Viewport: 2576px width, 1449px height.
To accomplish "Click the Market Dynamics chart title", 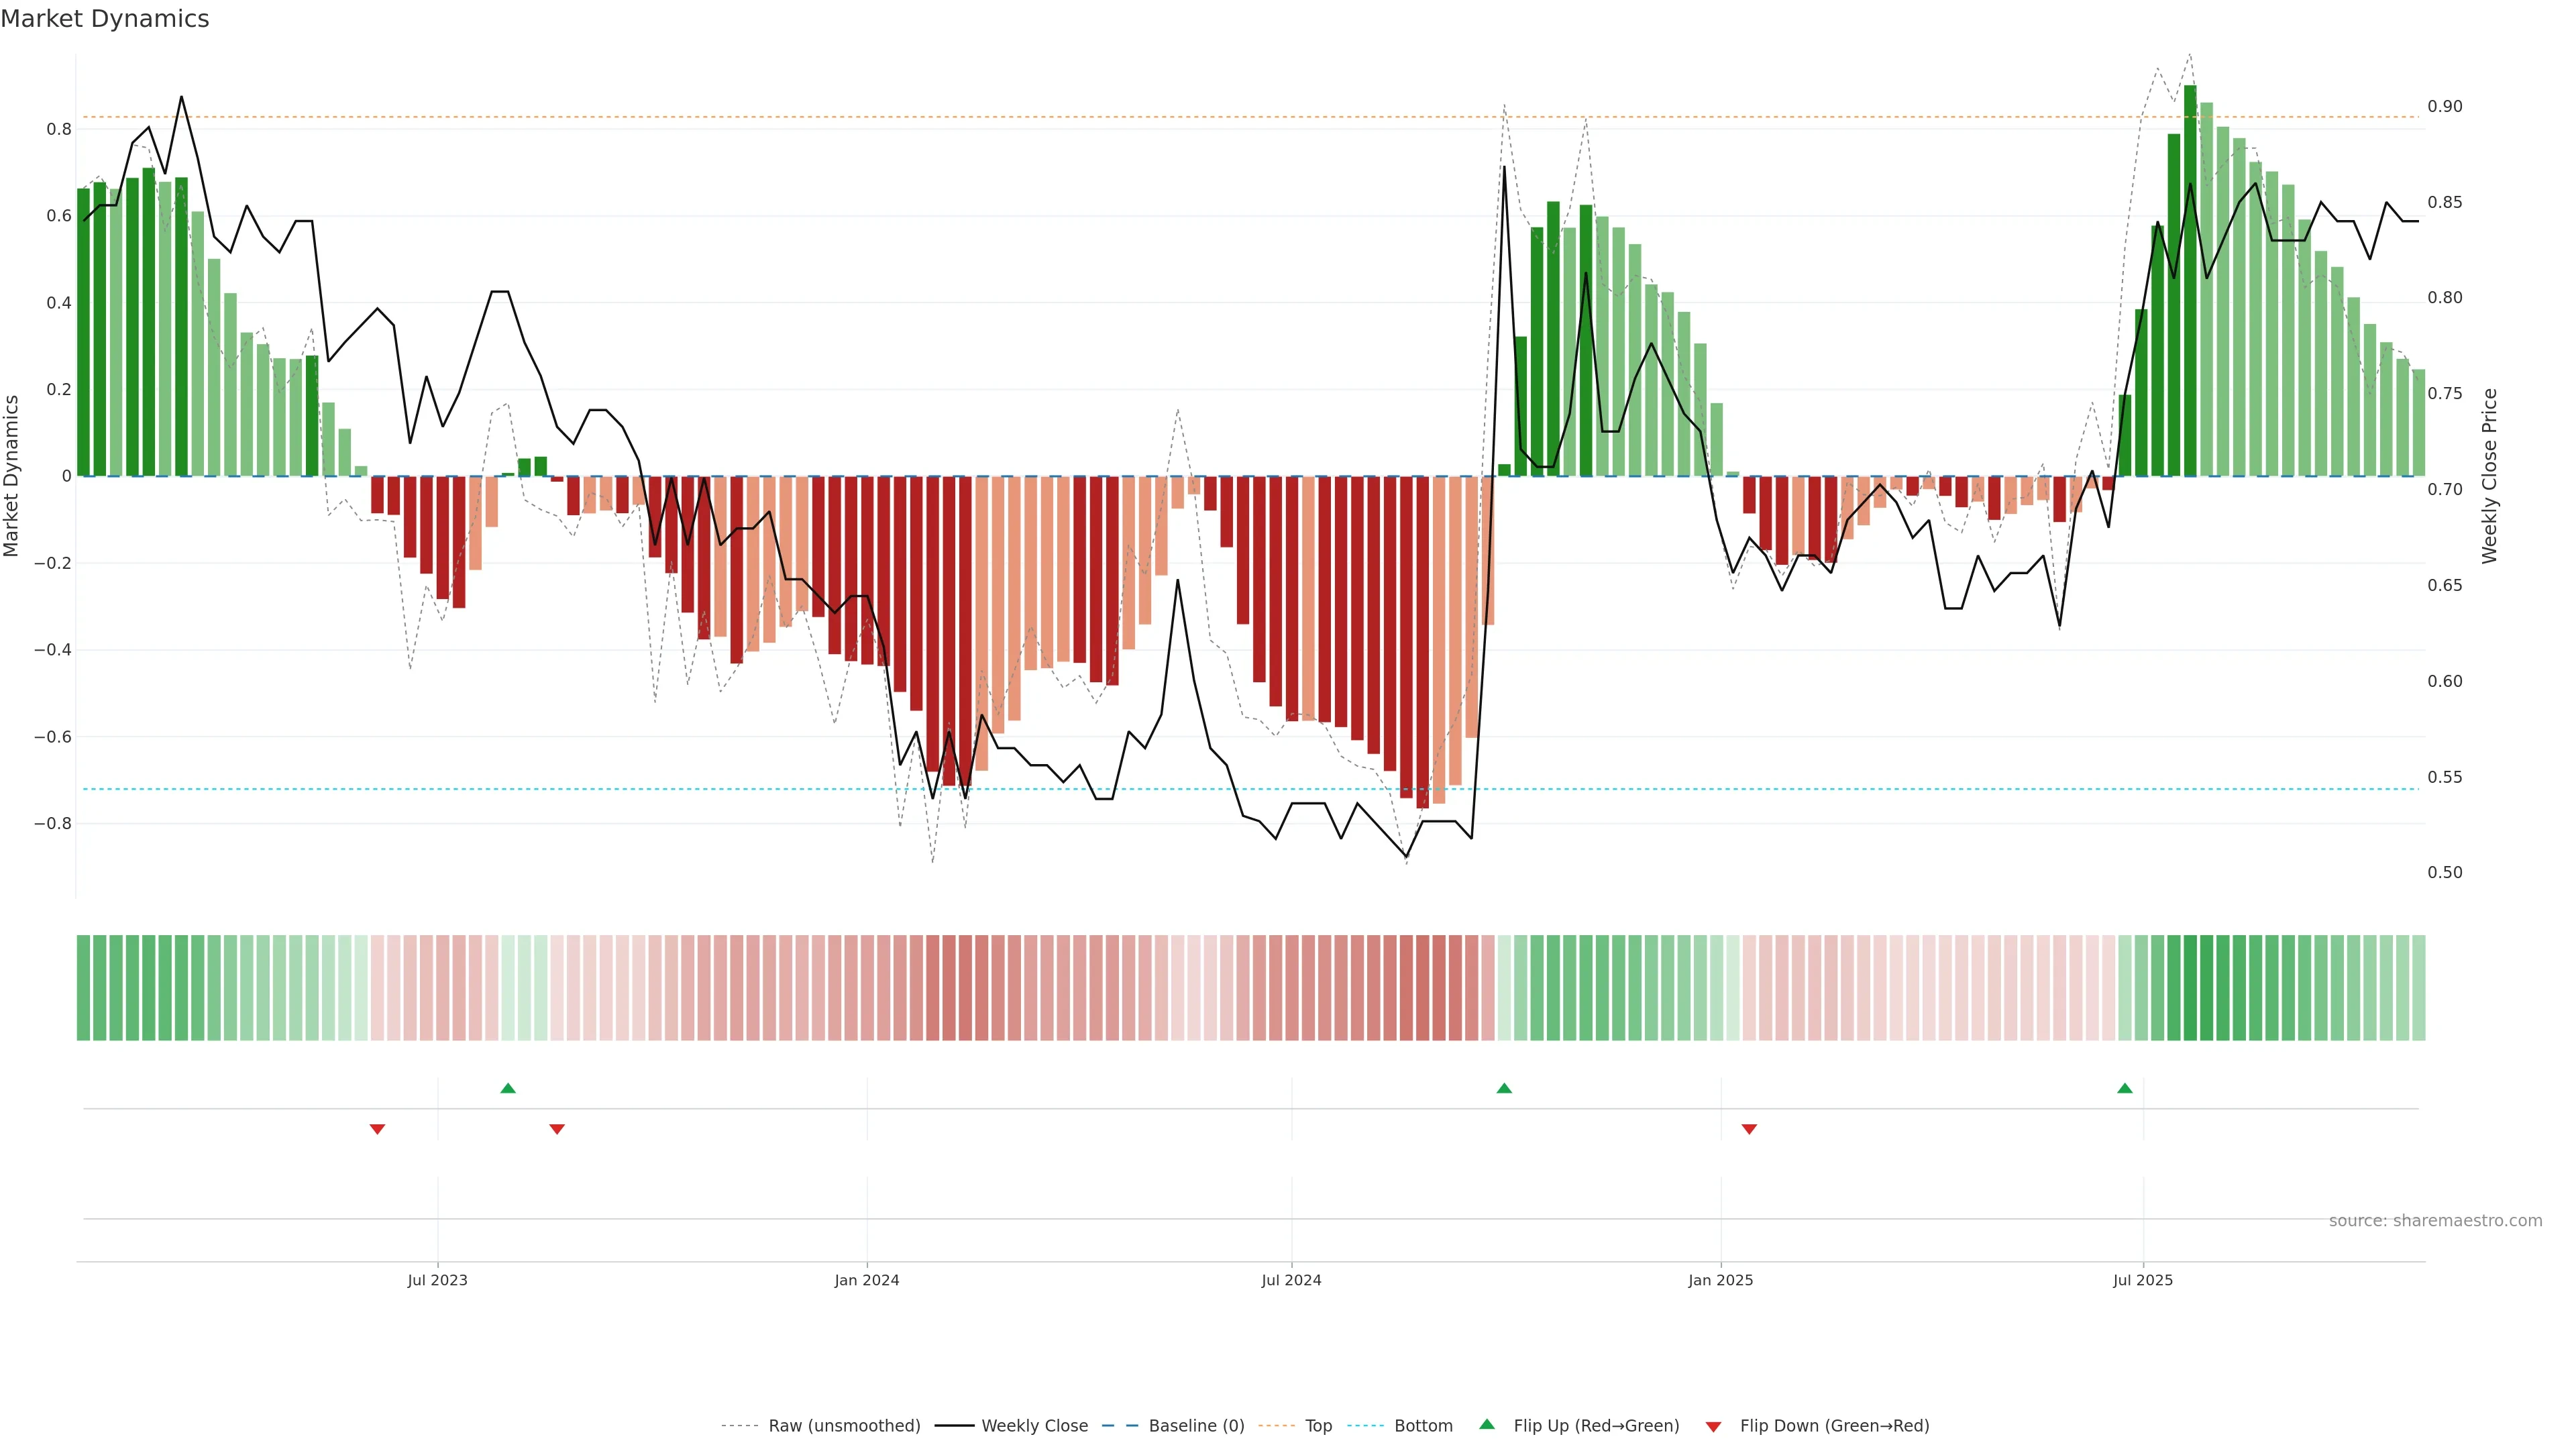I will 105,19.
